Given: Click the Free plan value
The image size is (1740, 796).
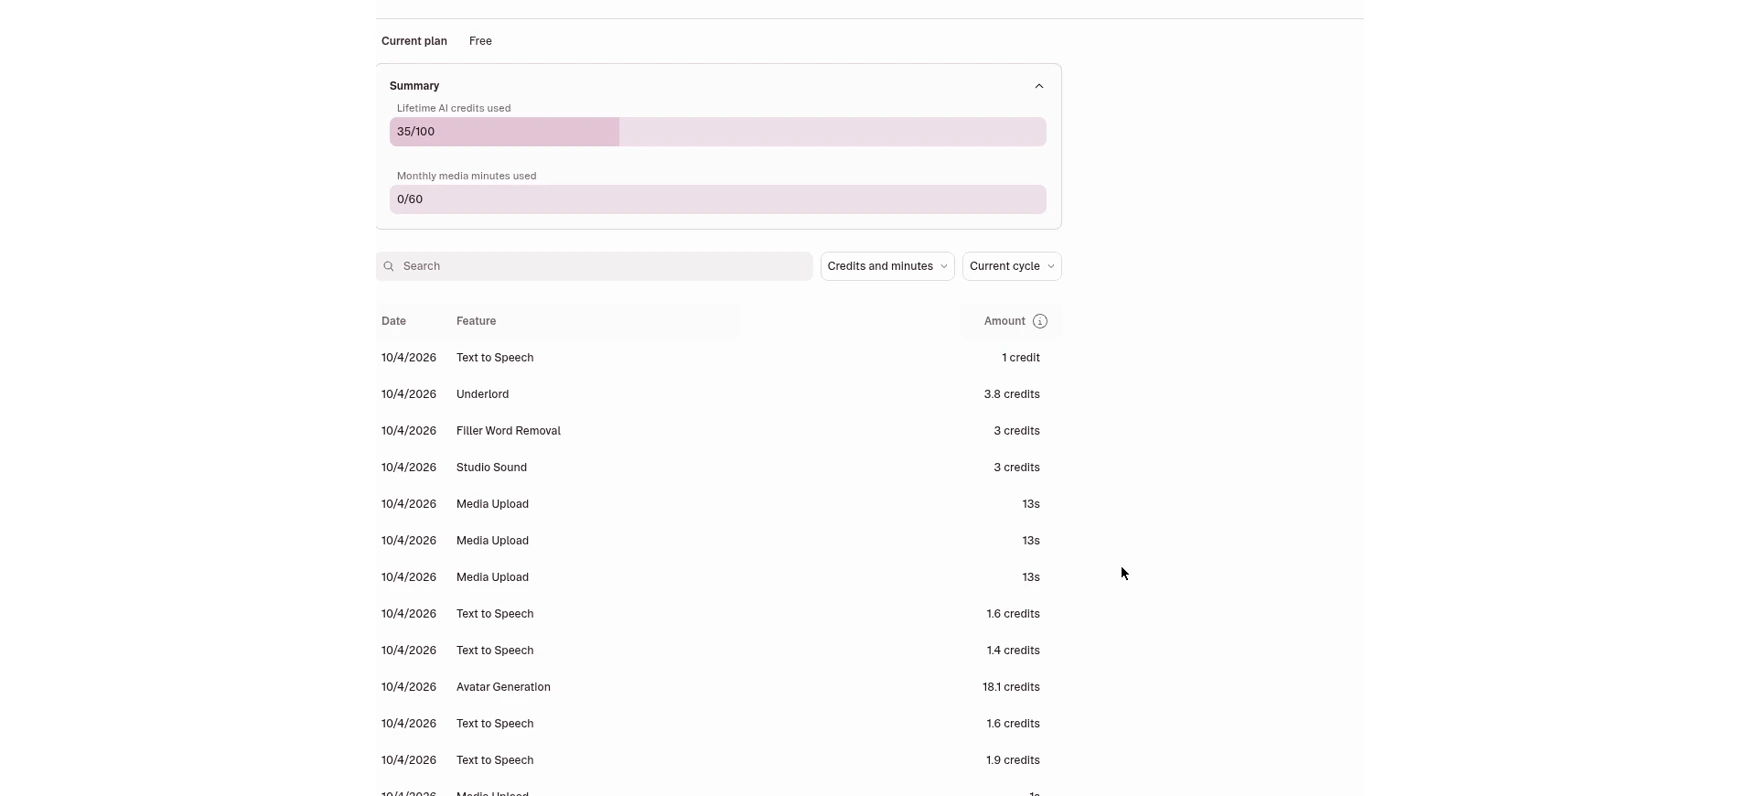Looking at the screenshot, I should (480, 41).
